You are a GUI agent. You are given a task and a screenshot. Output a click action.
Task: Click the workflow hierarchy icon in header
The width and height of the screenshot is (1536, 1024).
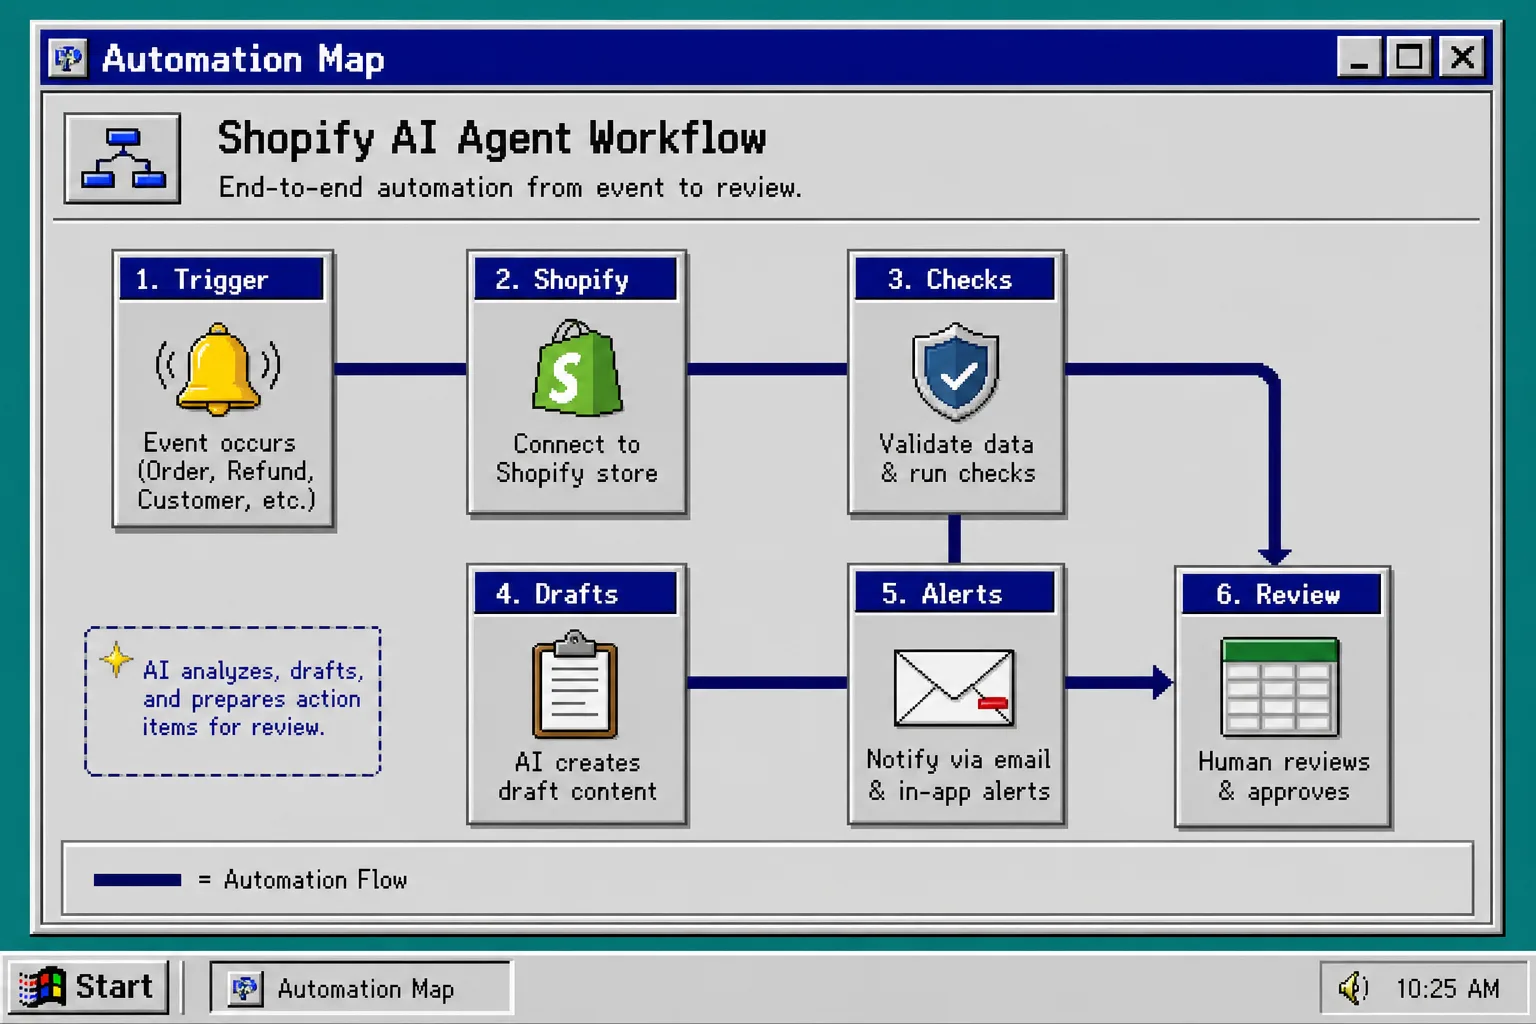coord(123,158)
